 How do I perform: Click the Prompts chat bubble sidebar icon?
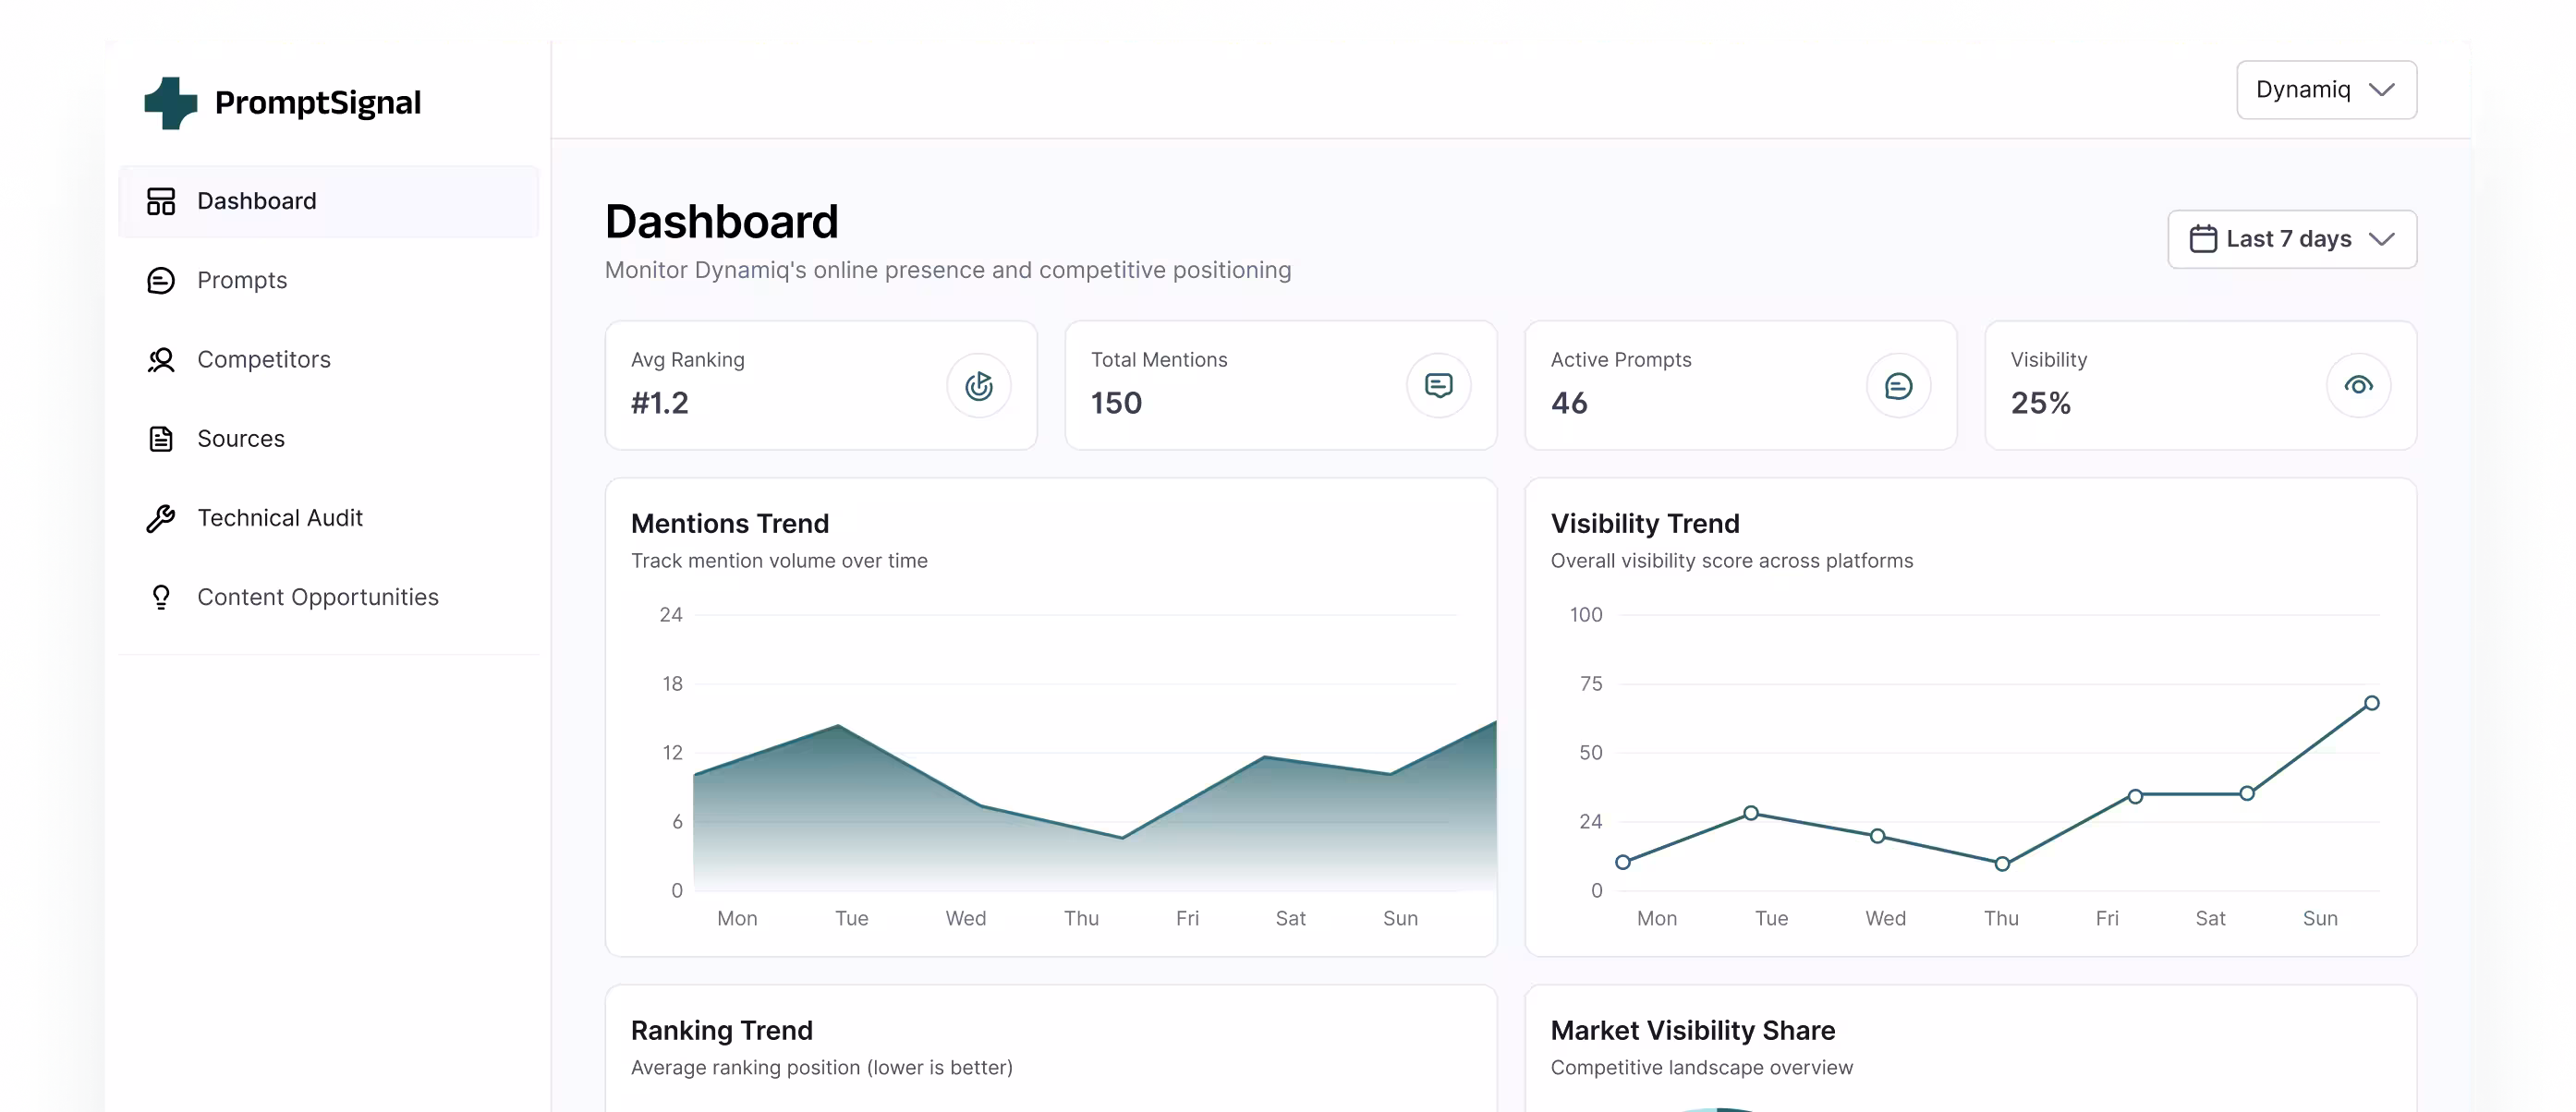click(161, 280)
